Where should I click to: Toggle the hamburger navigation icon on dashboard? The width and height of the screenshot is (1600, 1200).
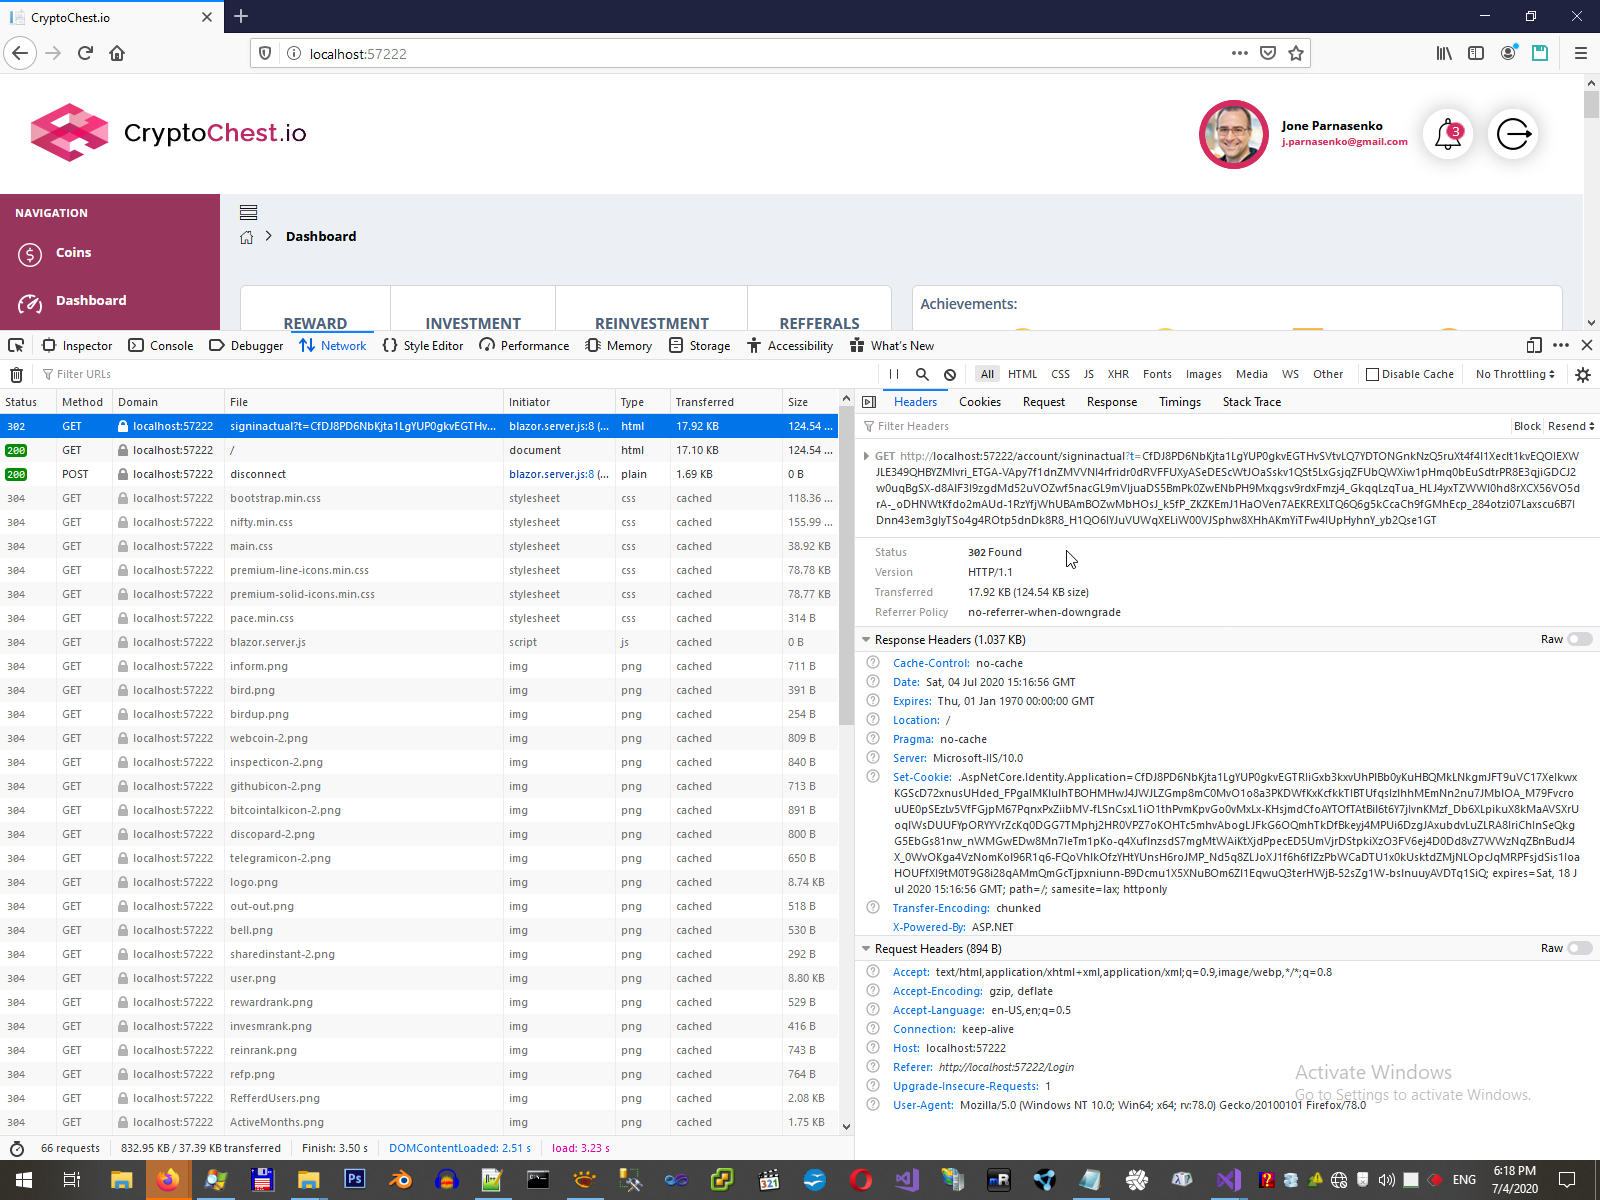click(x=248, y=212)
